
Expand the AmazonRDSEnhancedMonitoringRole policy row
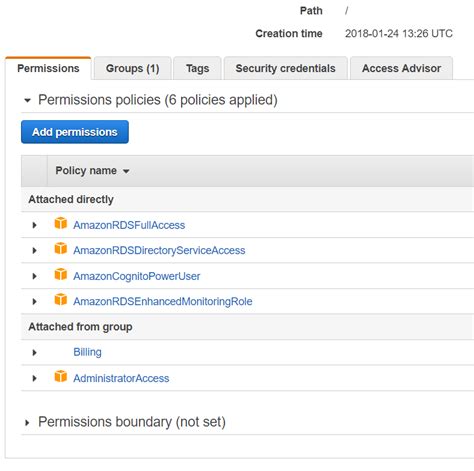34,301
